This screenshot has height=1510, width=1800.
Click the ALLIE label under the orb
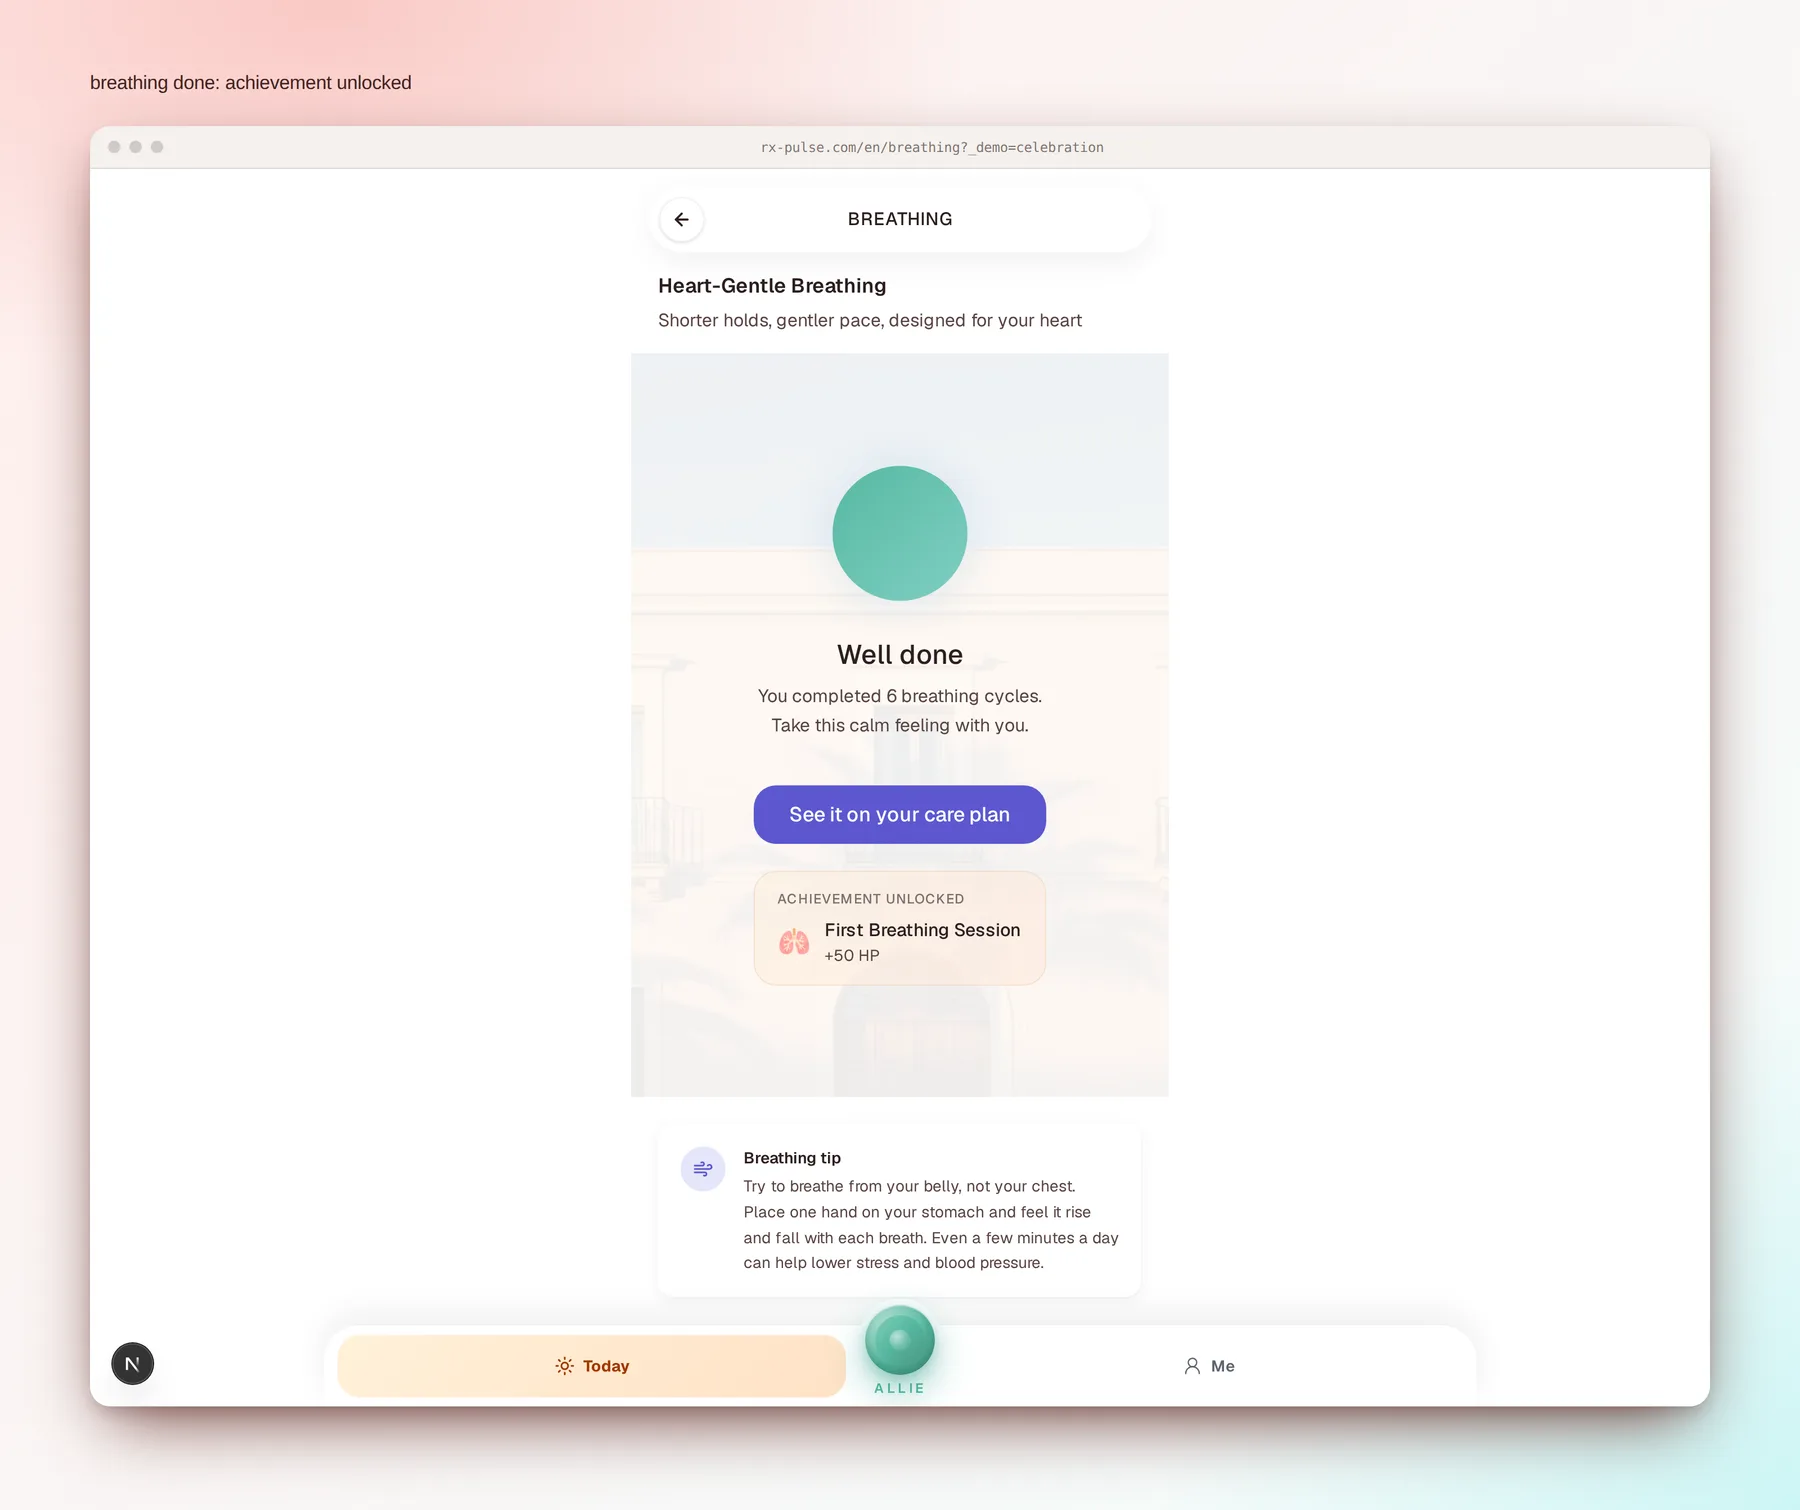[x=900, y=1388]
